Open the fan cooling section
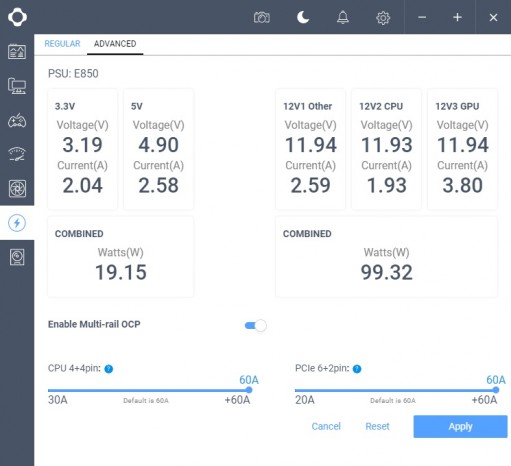Viewport: 511px width, 466px height. (17, 189)
